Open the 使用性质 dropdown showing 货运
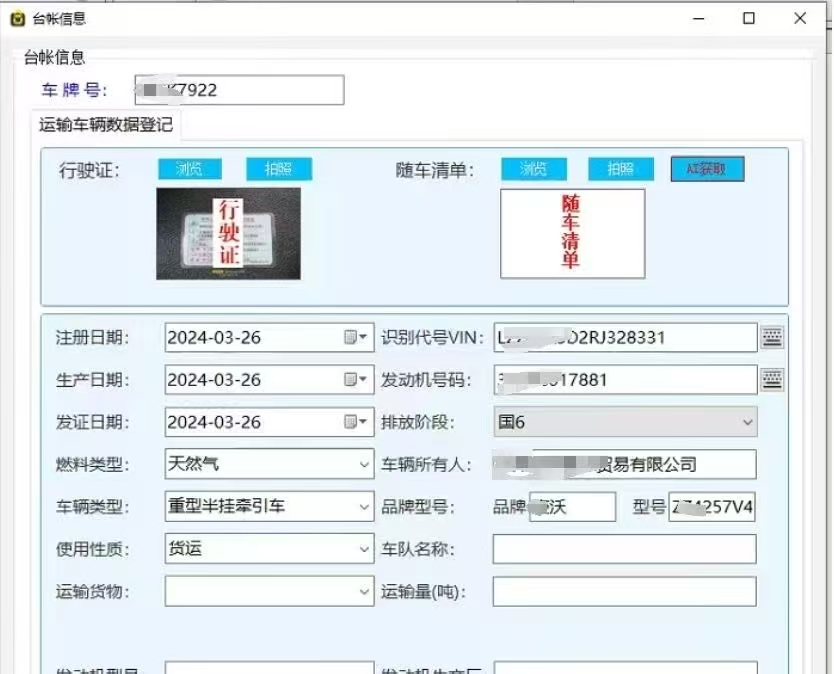834x674 pixels. tap(363, 549)
